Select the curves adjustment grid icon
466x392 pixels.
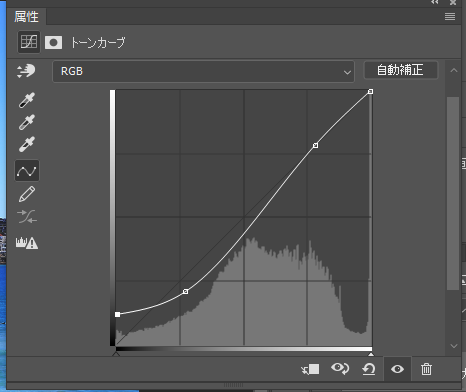(x=29, y=42)
